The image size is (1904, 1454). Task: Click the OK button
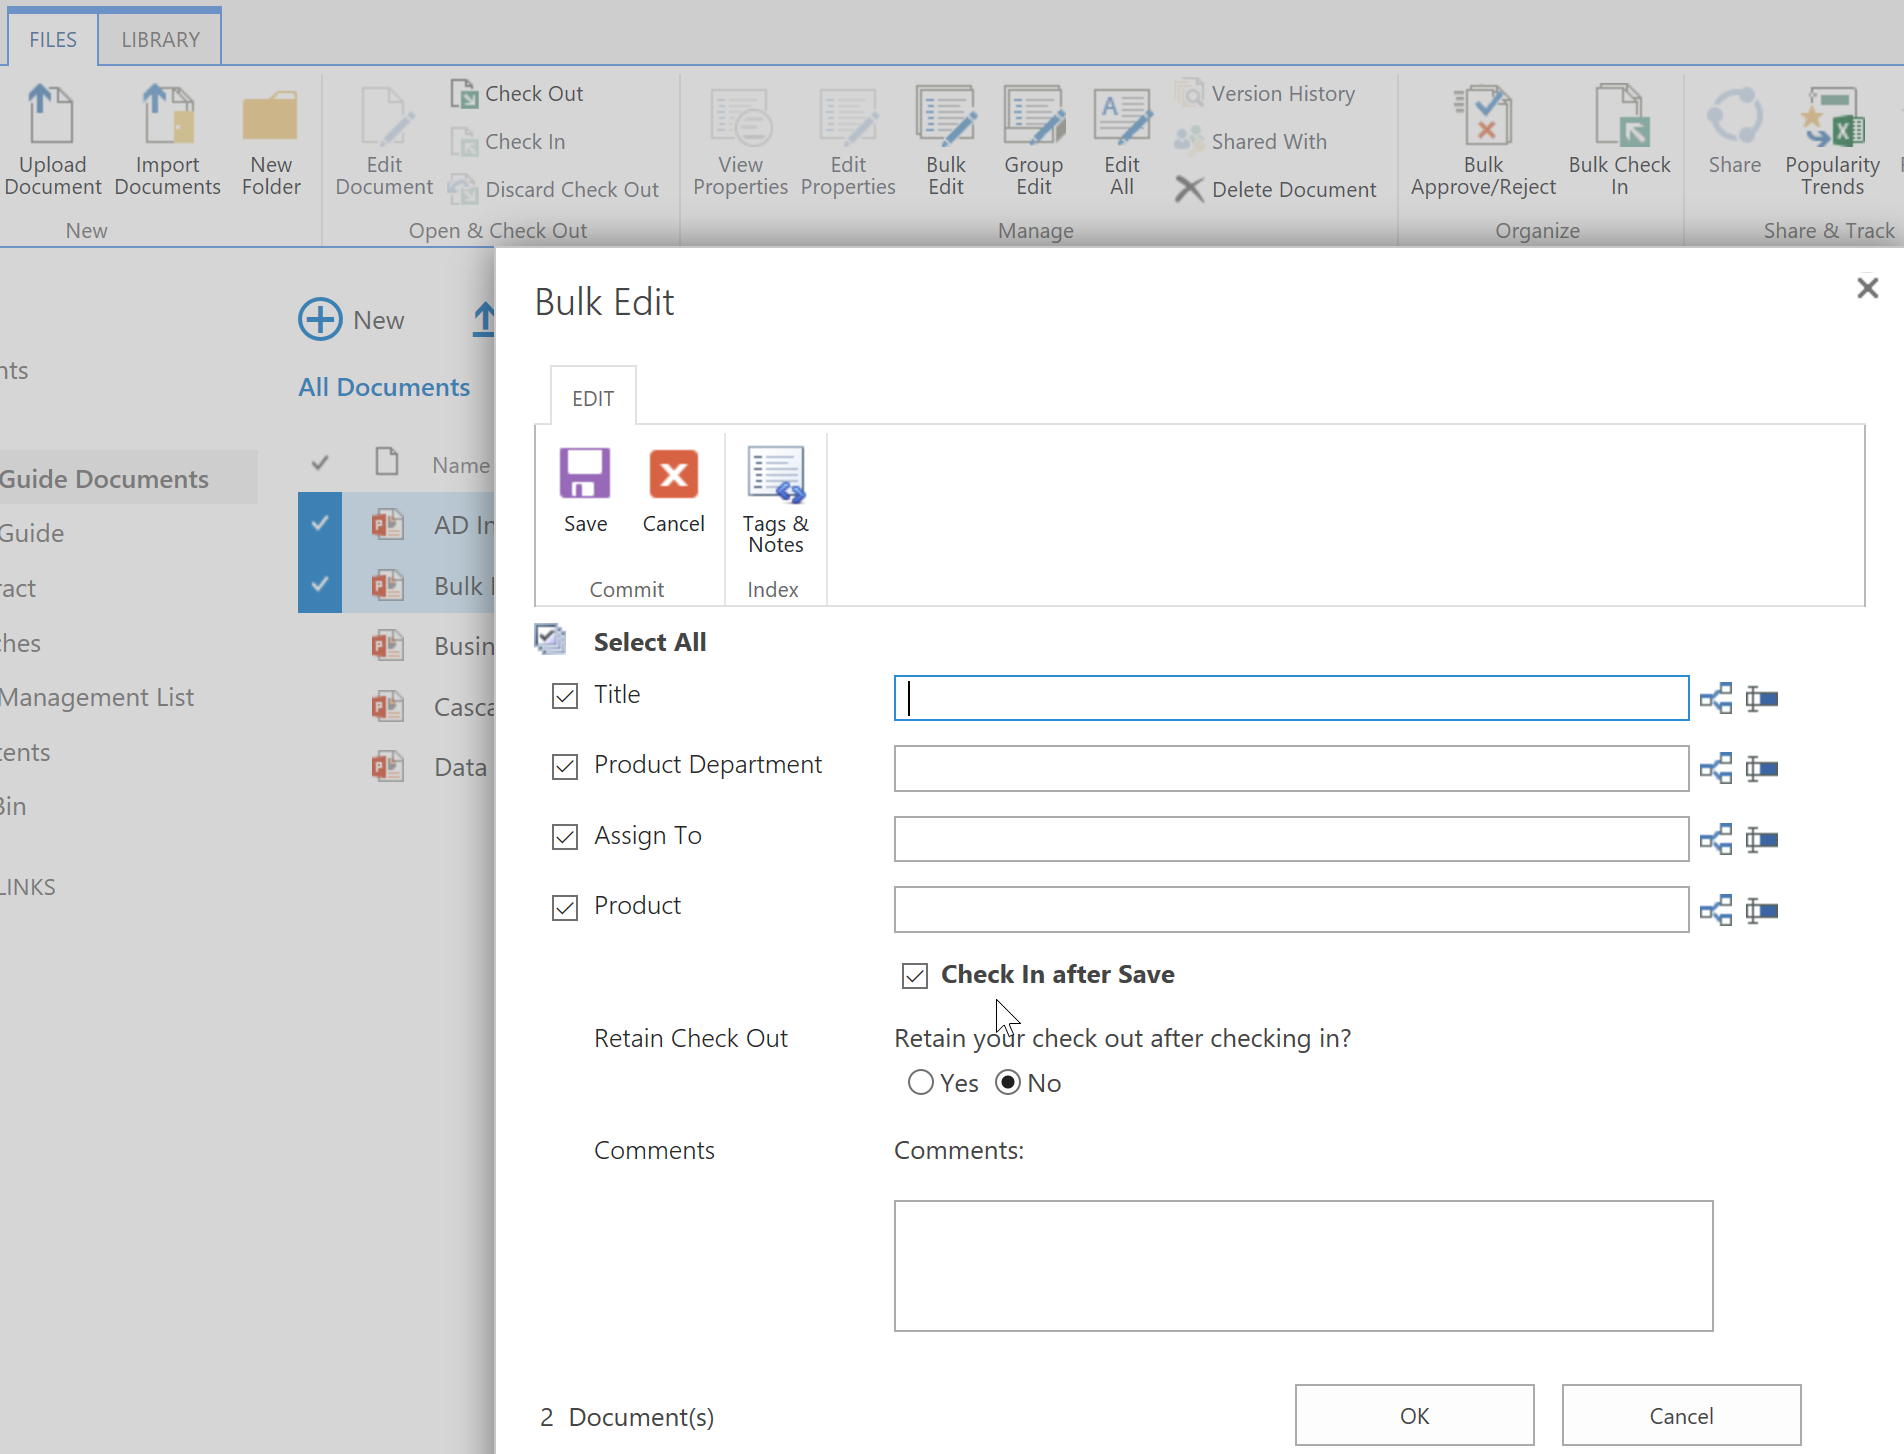(1414, 1415)
